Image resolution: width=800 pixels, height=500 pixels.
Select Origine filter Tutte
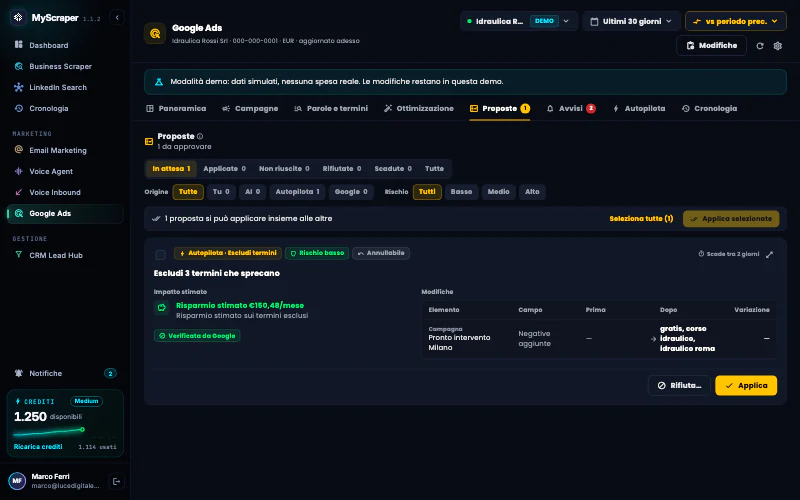(188, 192)
